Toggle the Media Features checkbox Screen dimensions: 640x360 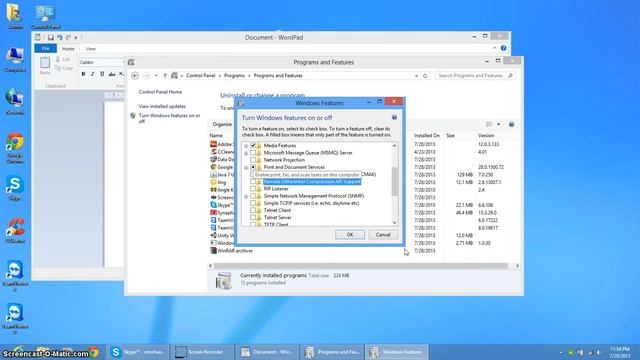click(253, 145)
